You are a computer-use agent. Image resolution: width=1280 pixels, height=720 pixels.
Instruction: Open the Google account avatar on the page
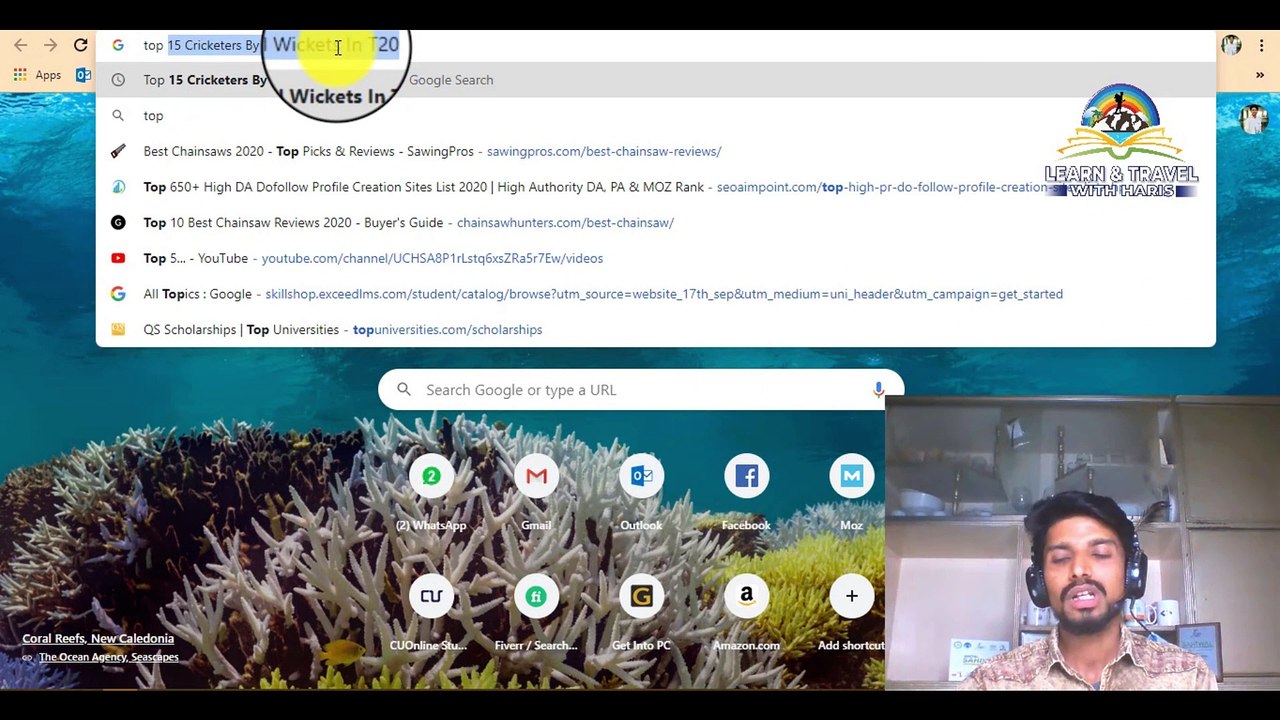pyautogui.click(x=1252, y=118)
